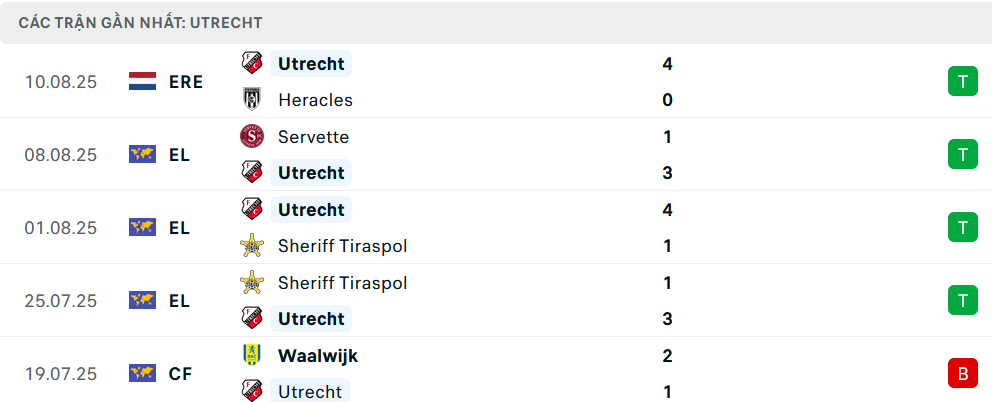Screen dimensions: 992x402
Task: Click the CF competition label
Action: (x=180, y=374)
